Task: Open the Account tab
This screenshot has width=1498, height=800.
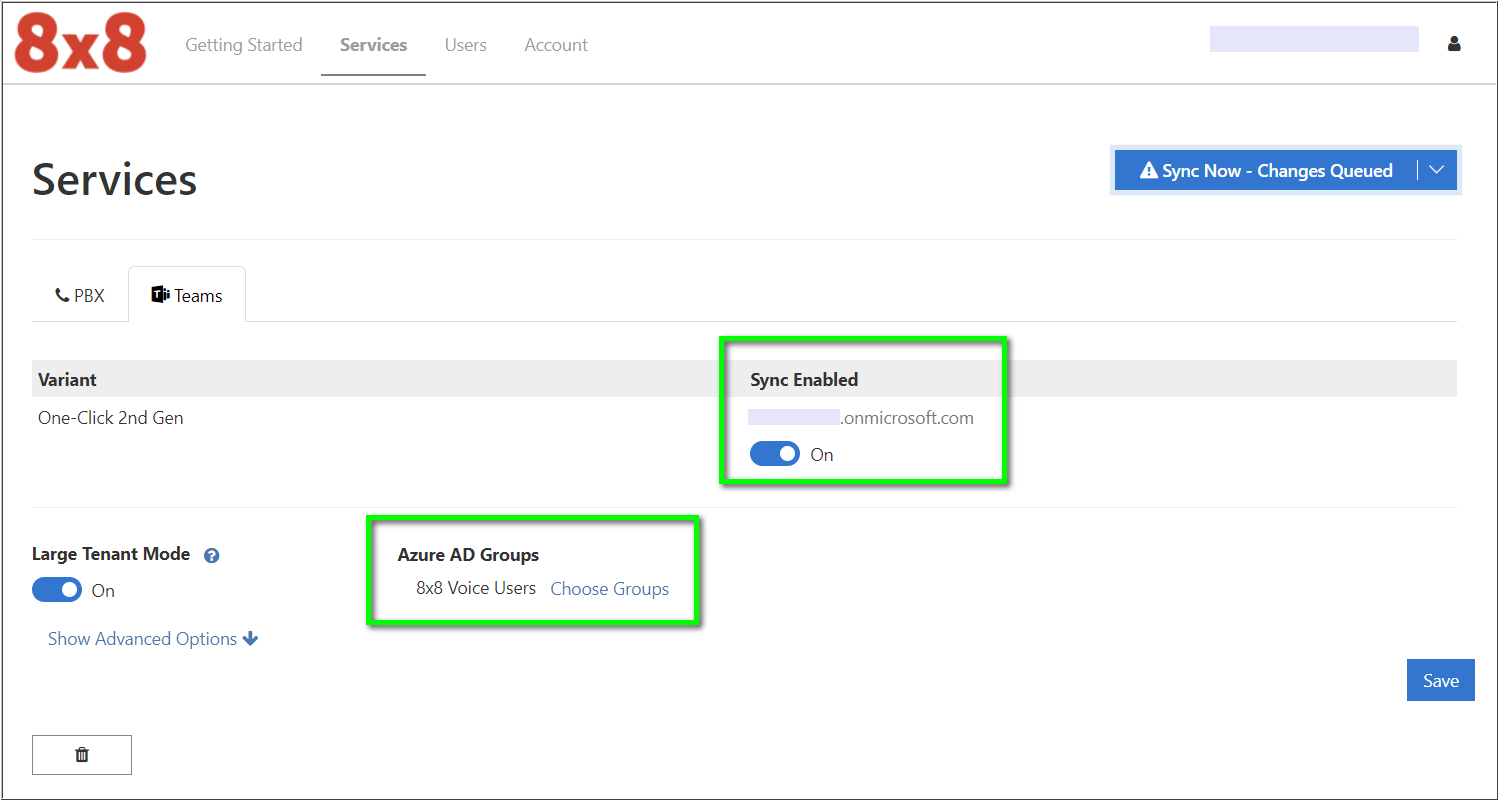Action: (x=555, y=44)
